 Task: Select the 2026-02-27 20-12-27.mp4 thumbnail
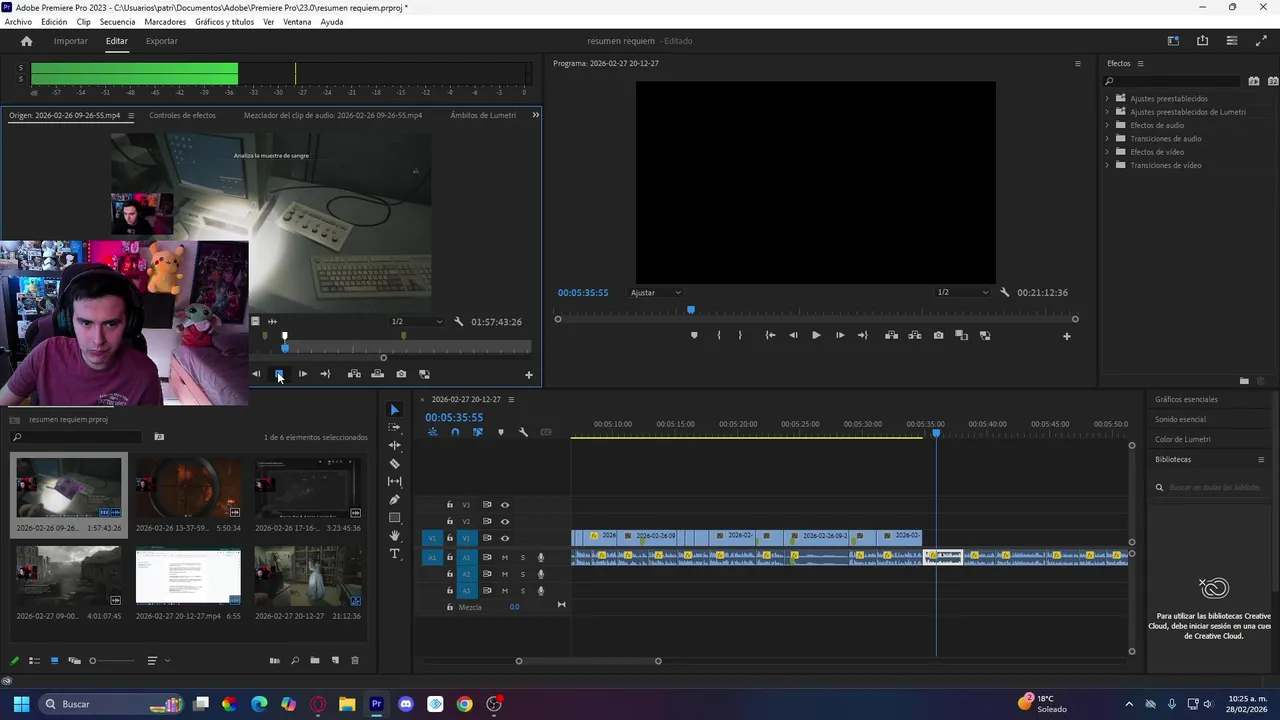click(x=188, y=577)
